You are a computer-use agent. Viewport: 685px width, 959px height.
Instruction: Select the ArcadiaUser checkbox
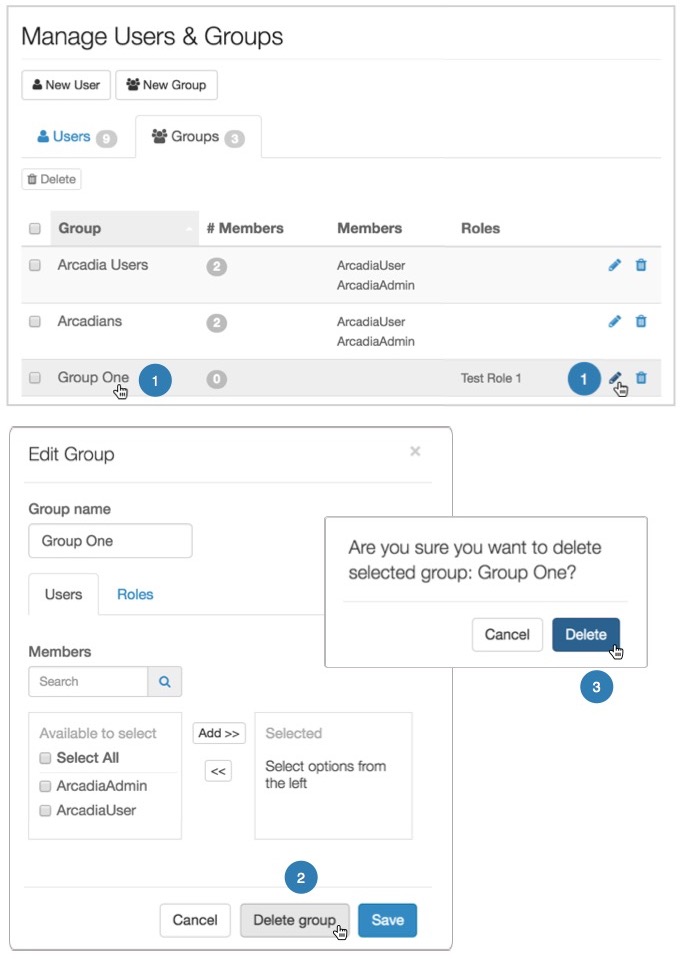pyautogui.click(x=45, y=811)
